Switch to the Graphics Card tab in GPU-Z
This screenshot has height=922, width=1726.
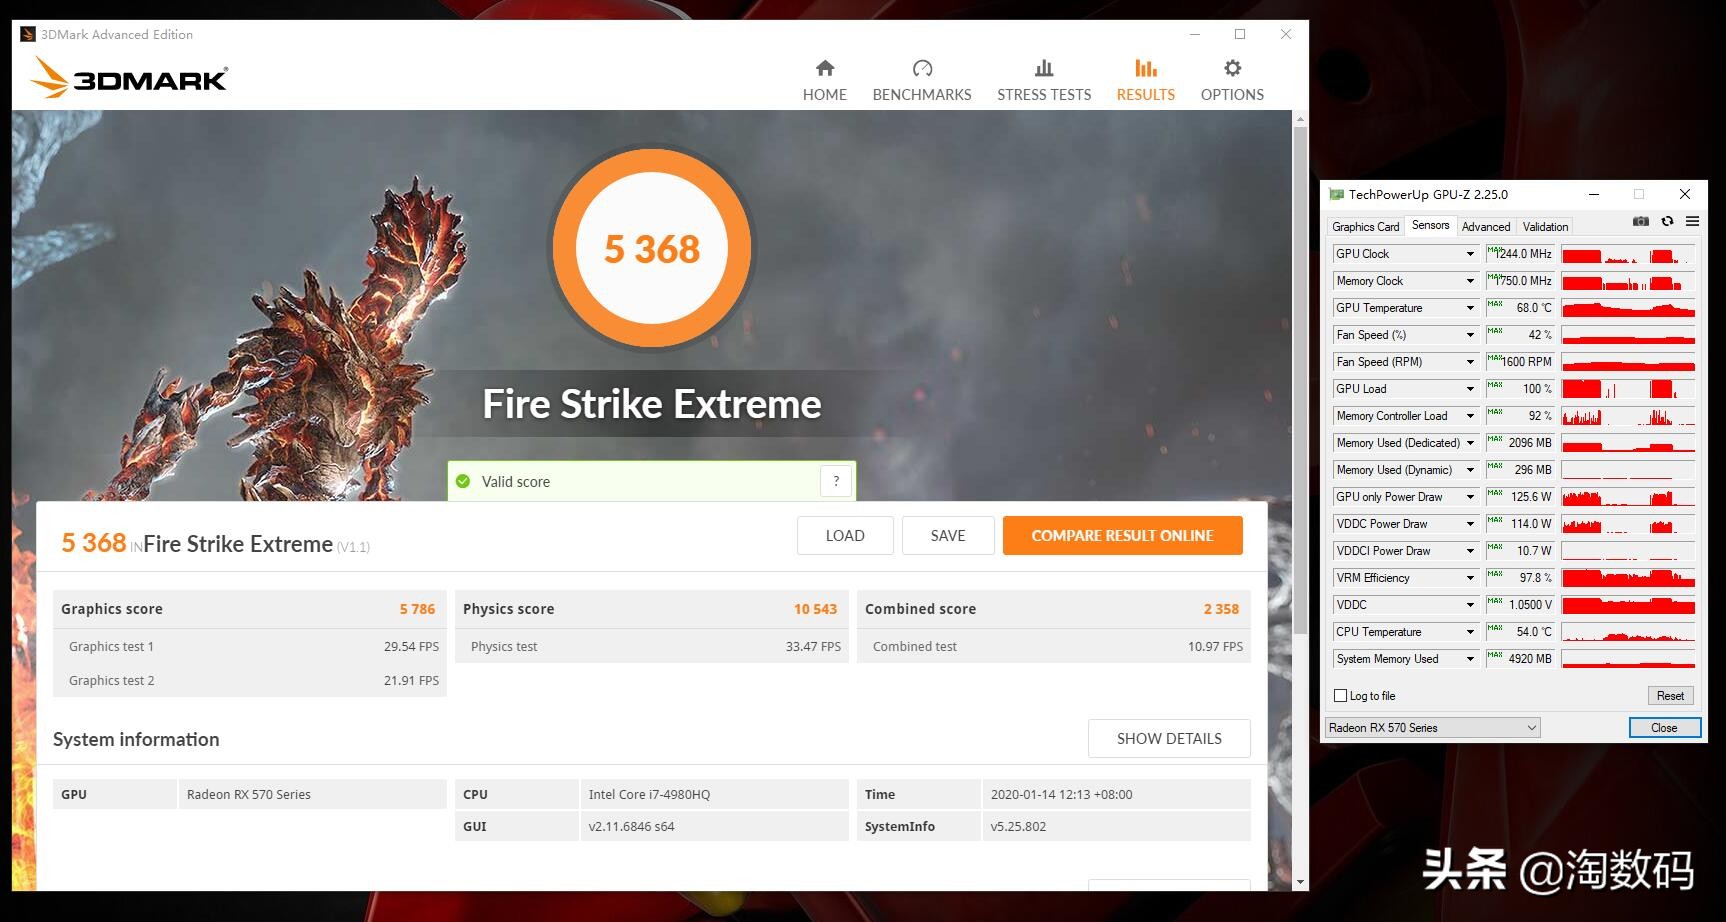[1366, 227]
